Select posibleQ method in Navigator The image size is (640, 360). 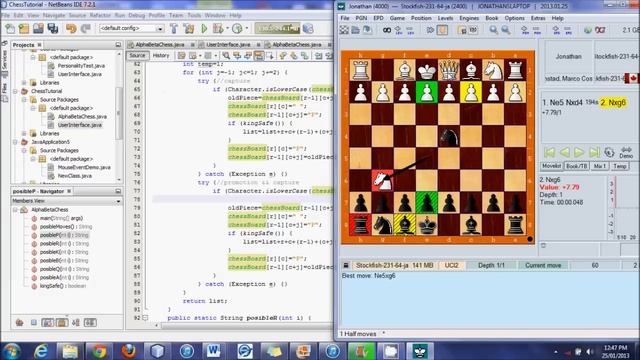pos(64,269)
